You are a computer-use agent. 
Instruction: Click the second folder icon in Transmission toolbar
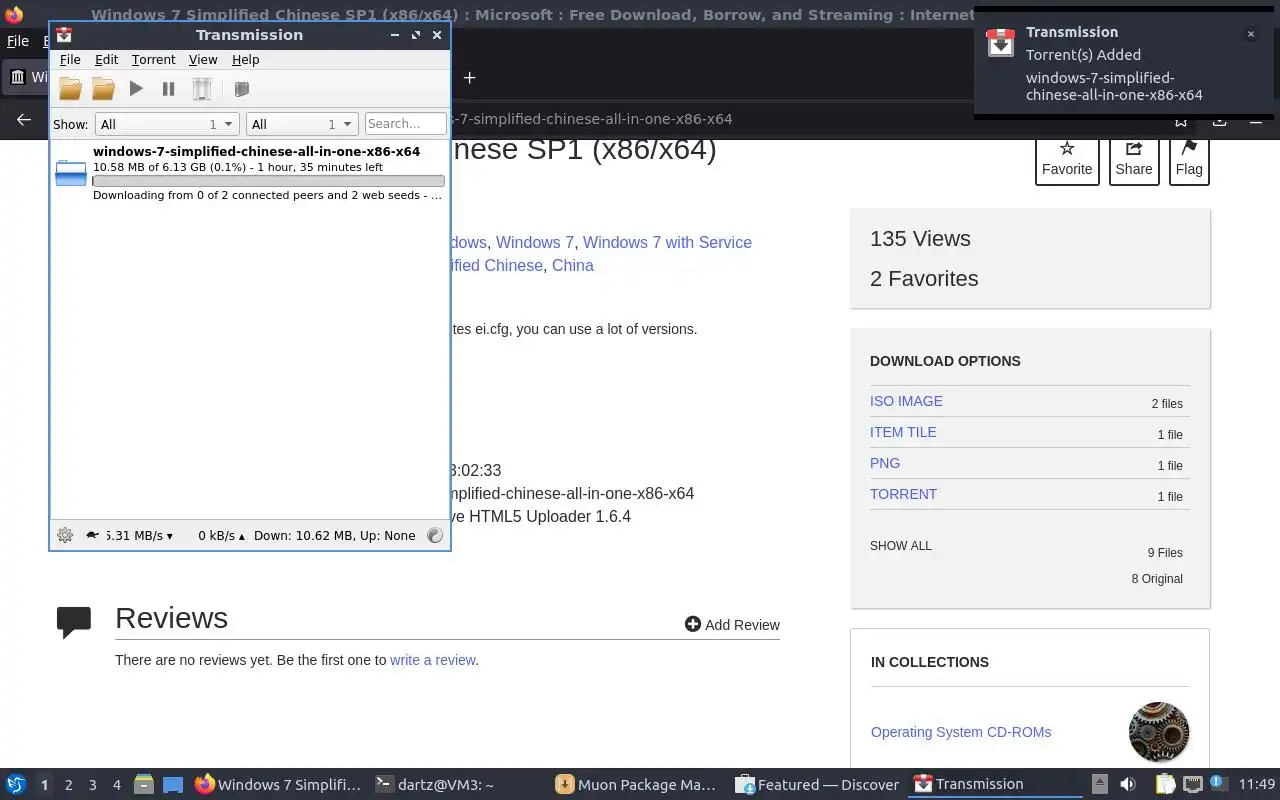(103, 89)
